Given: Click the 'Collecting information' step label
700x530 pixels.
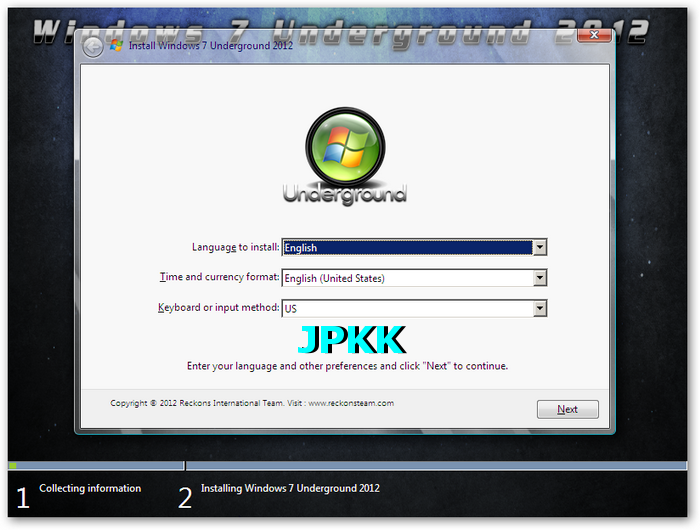Looking at the screenshot, I should [x=90, y=488].
